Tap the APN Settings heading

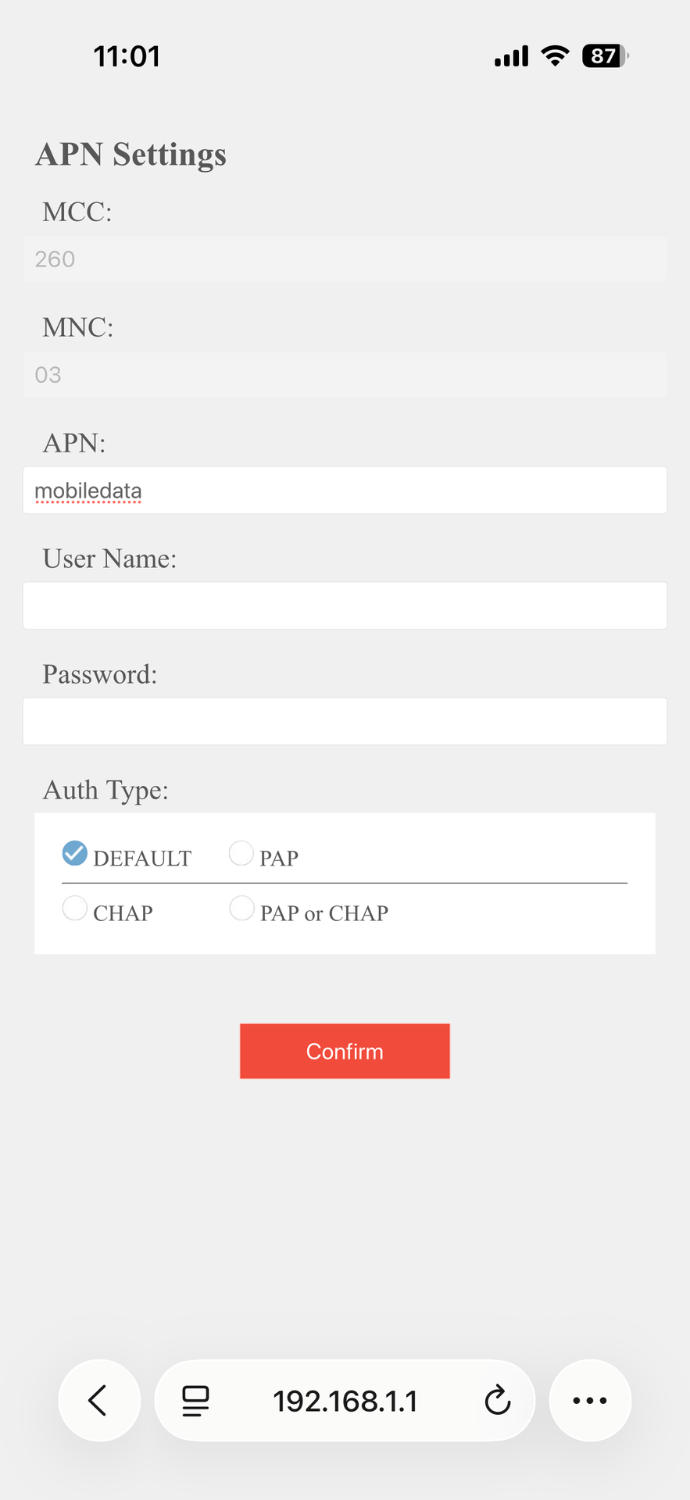(x=131, y=155)
